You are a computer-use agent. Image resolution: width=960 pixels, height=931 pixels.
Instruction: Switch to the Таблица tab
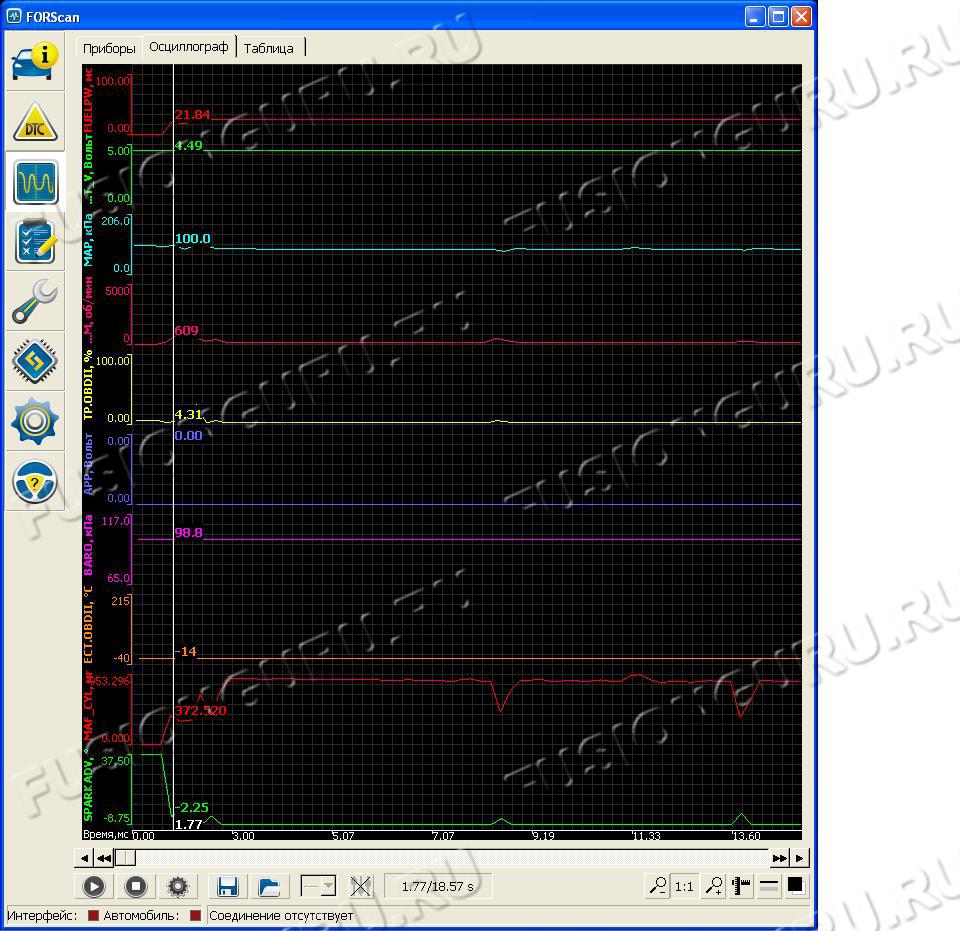pos(269,48)
